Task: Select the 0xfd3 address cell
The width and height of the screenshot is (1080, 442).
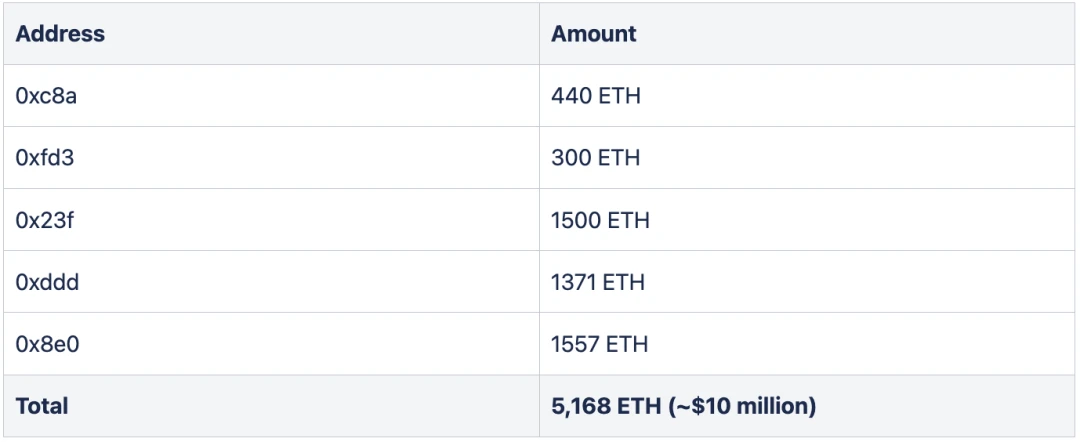Action: pyautogui.click(x=46, y=158)
